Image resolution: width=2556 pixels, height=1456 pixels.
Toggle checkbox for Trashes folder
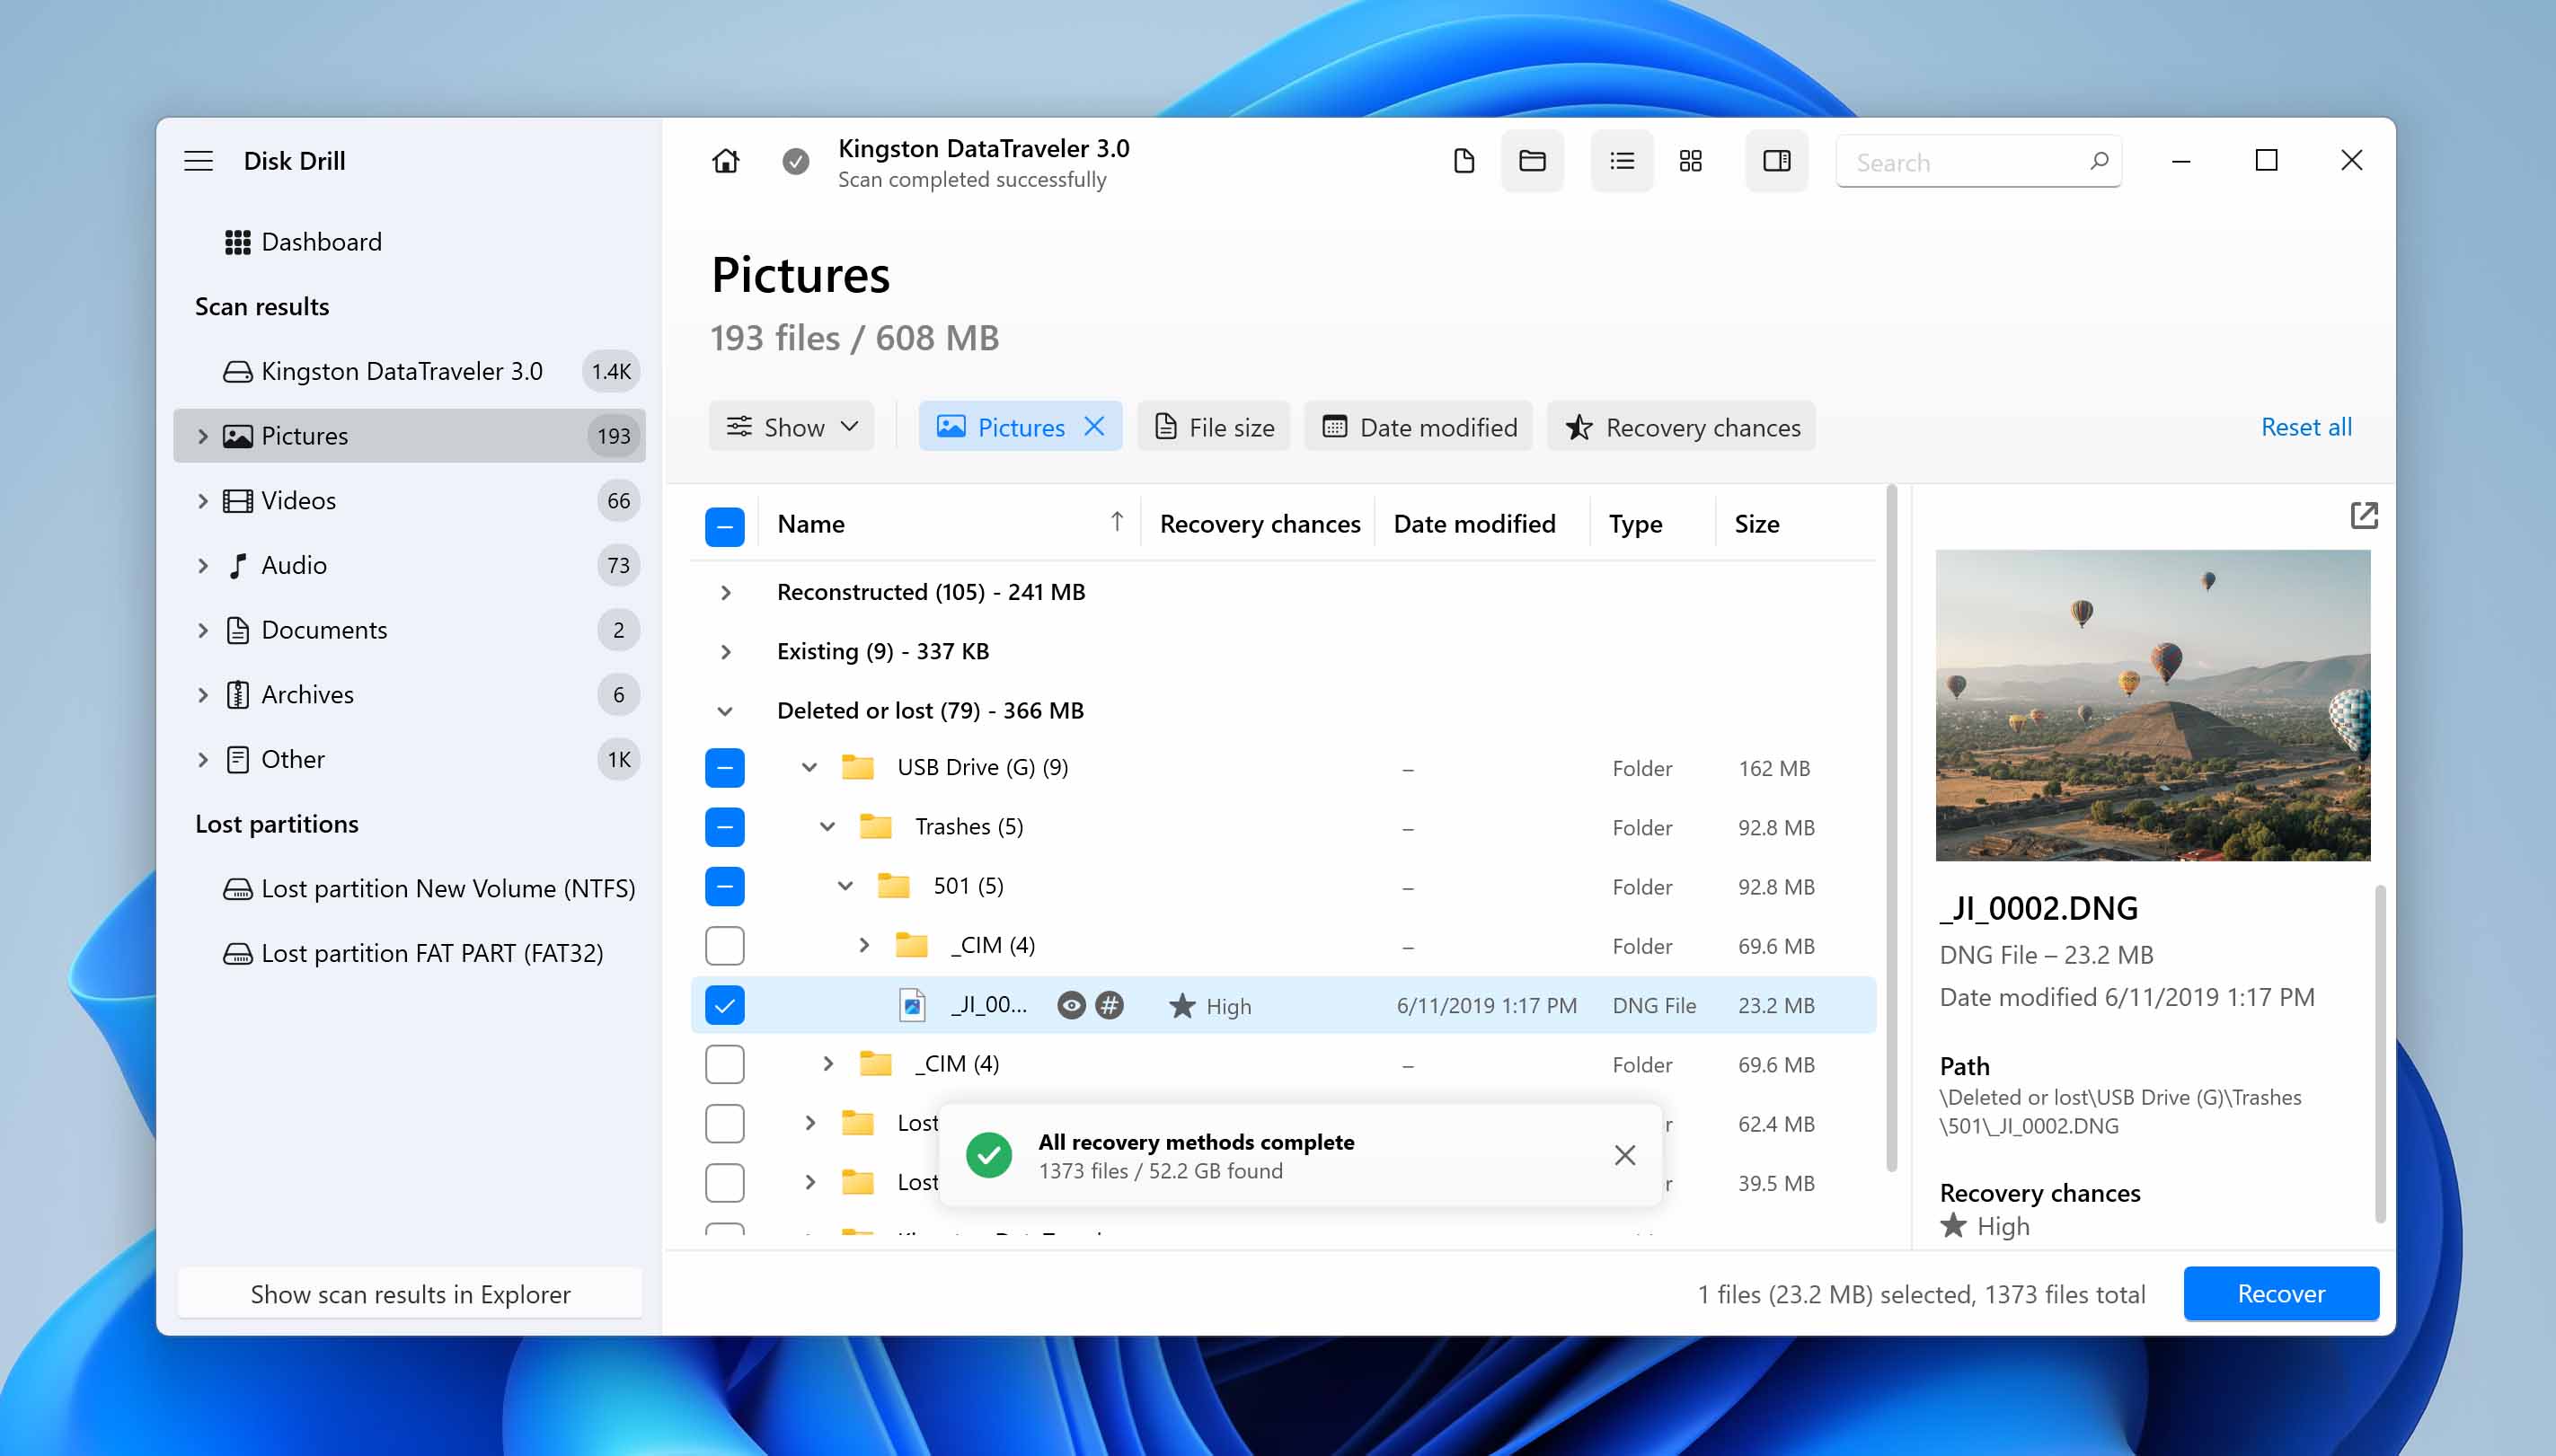[x=724, y=827]
